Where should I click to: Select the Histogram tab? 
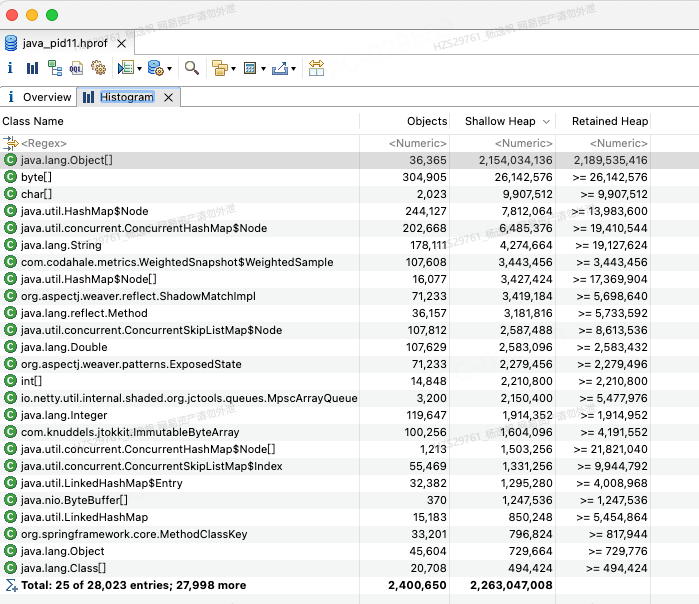(127, 97)
